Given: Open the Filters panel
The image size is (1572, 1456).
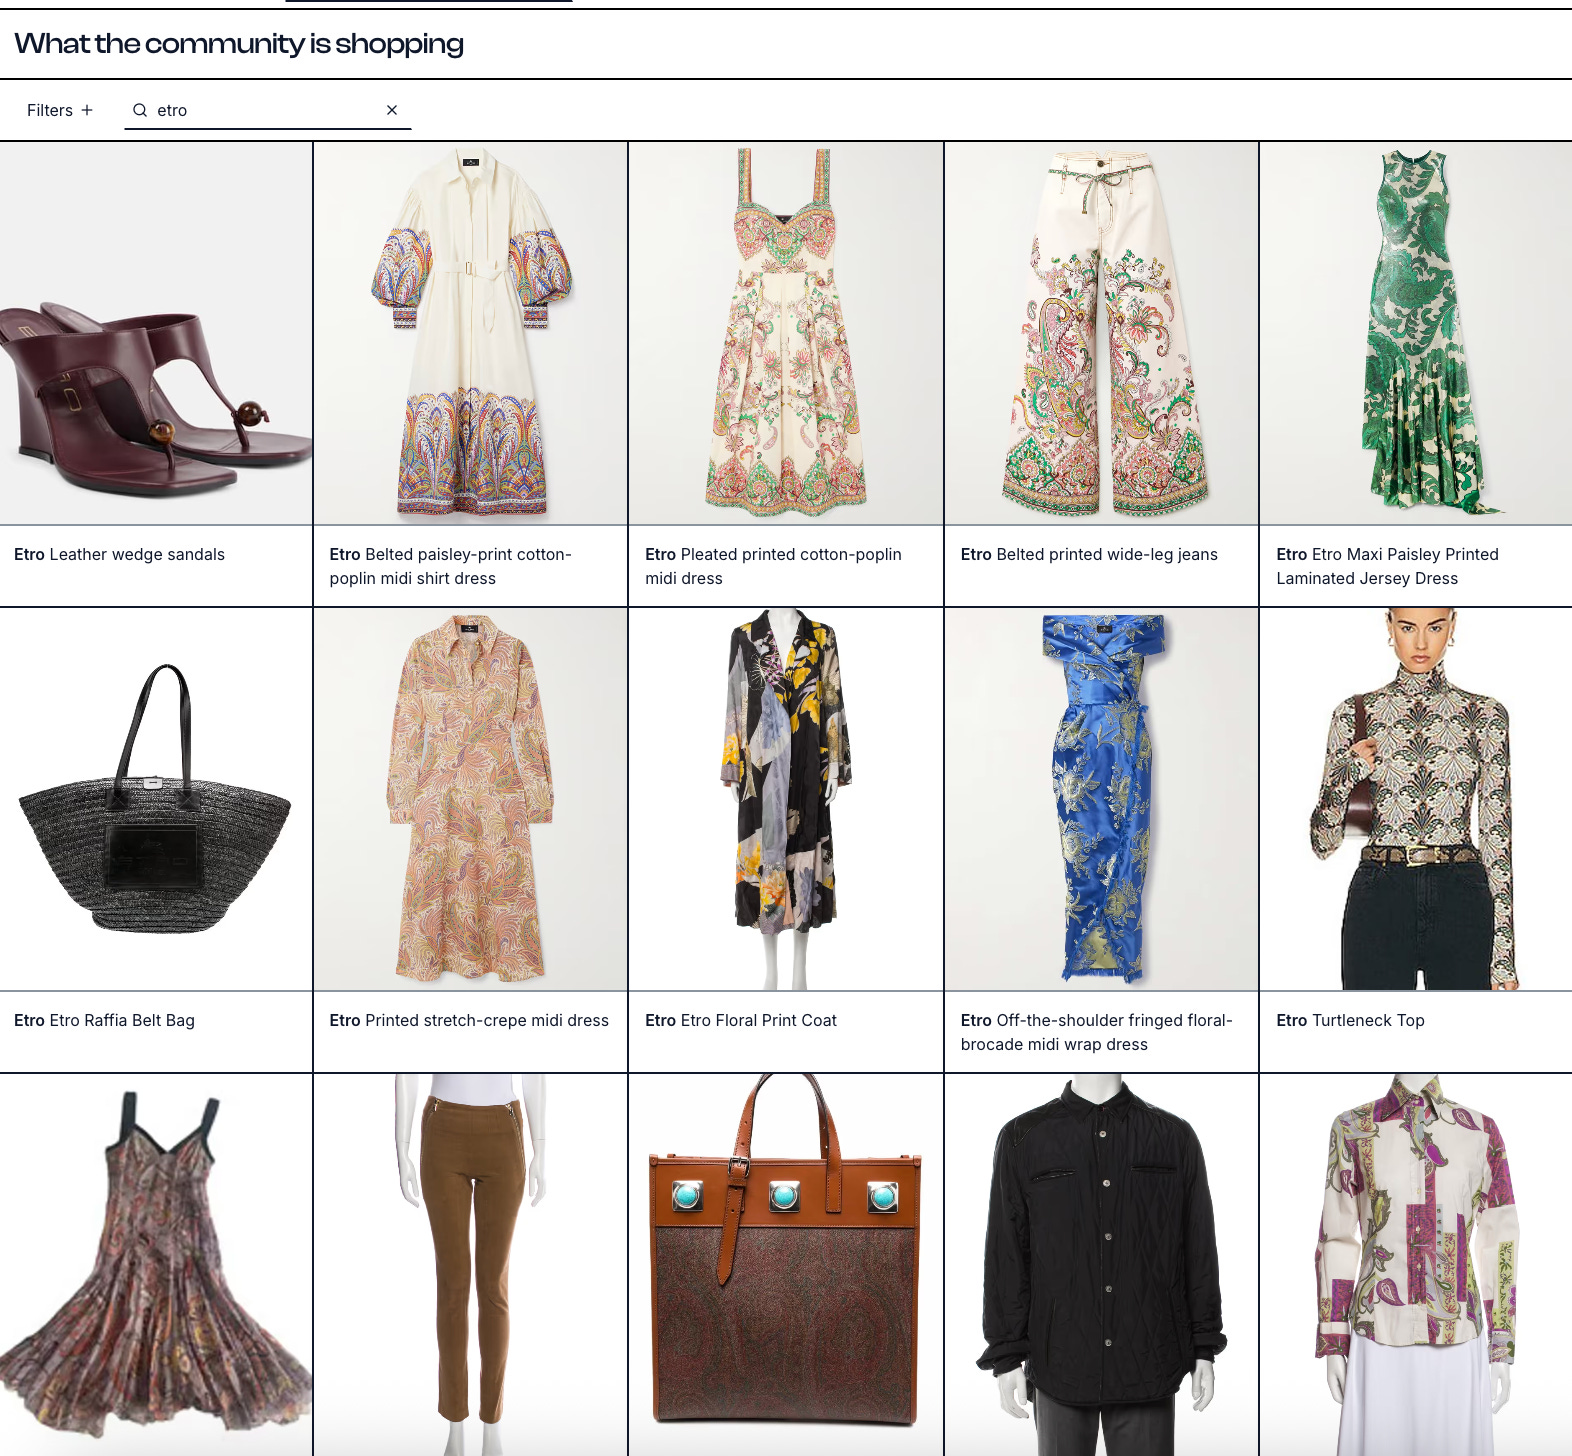Looking at the screenshot, I should click(60, 110).
